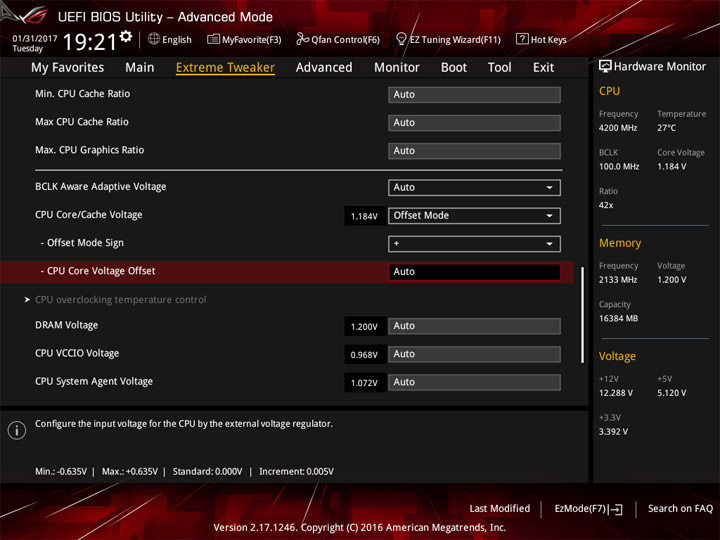Click the Qfan Control fan icon

302,39
